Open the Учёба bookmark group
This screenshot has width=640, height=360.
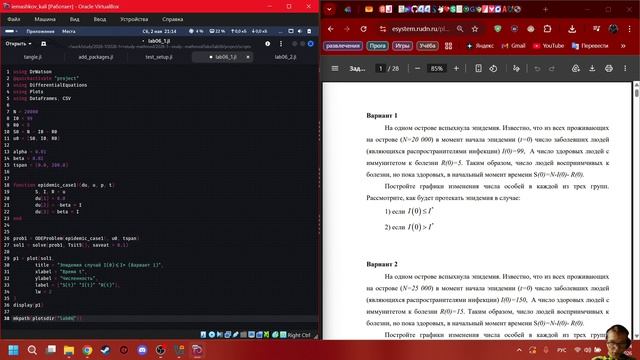[x=427, y=46]
